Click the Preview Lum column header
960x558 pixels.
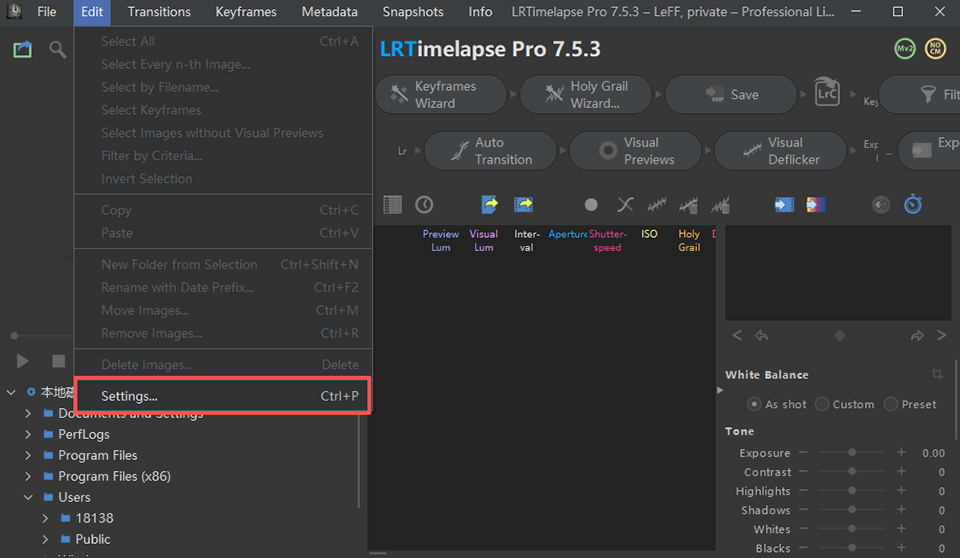click(441, 241)
